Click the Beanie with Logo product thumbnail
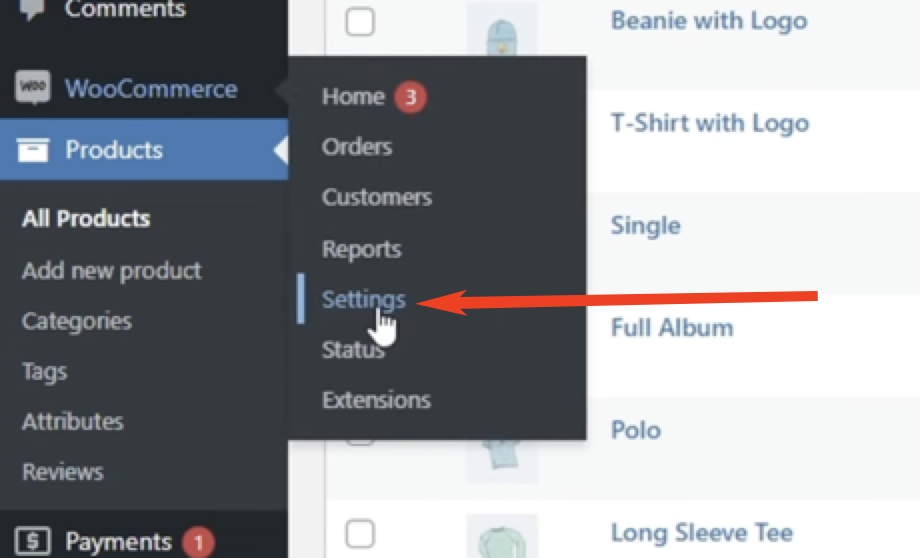 [x=502, y=29]
